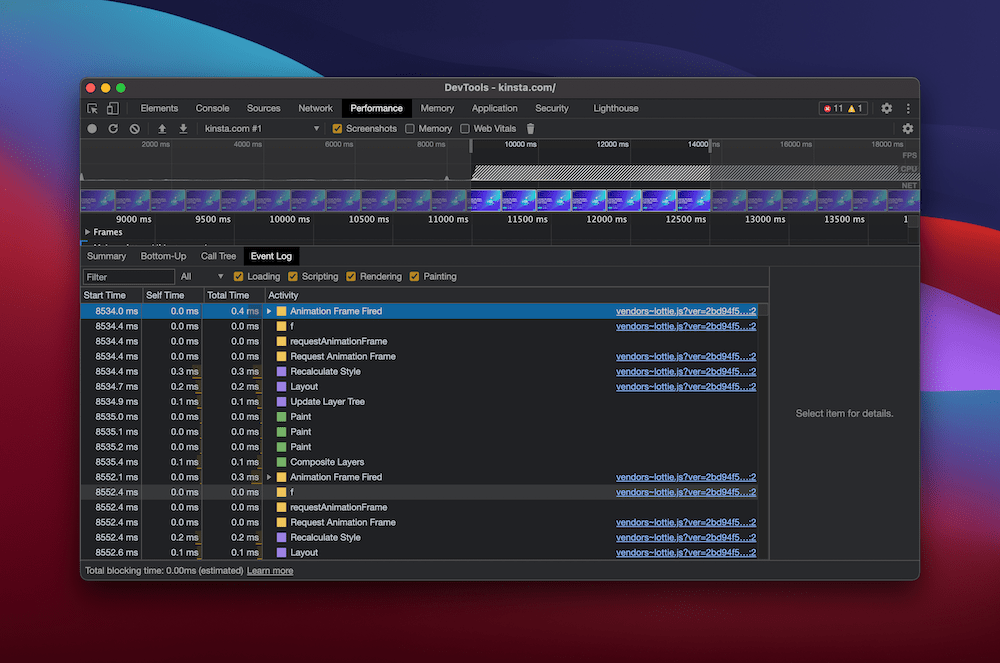This screenshot has width=1000, height=663.
Task: Click the Learn more link
Action: tap(270, 571)
